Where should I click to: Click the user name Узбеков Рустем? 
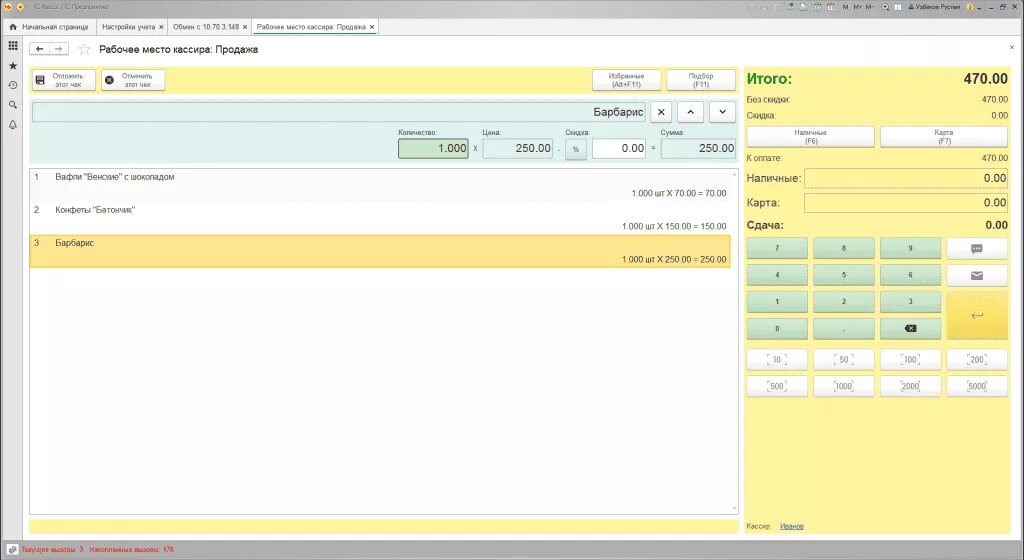point(937,7)
